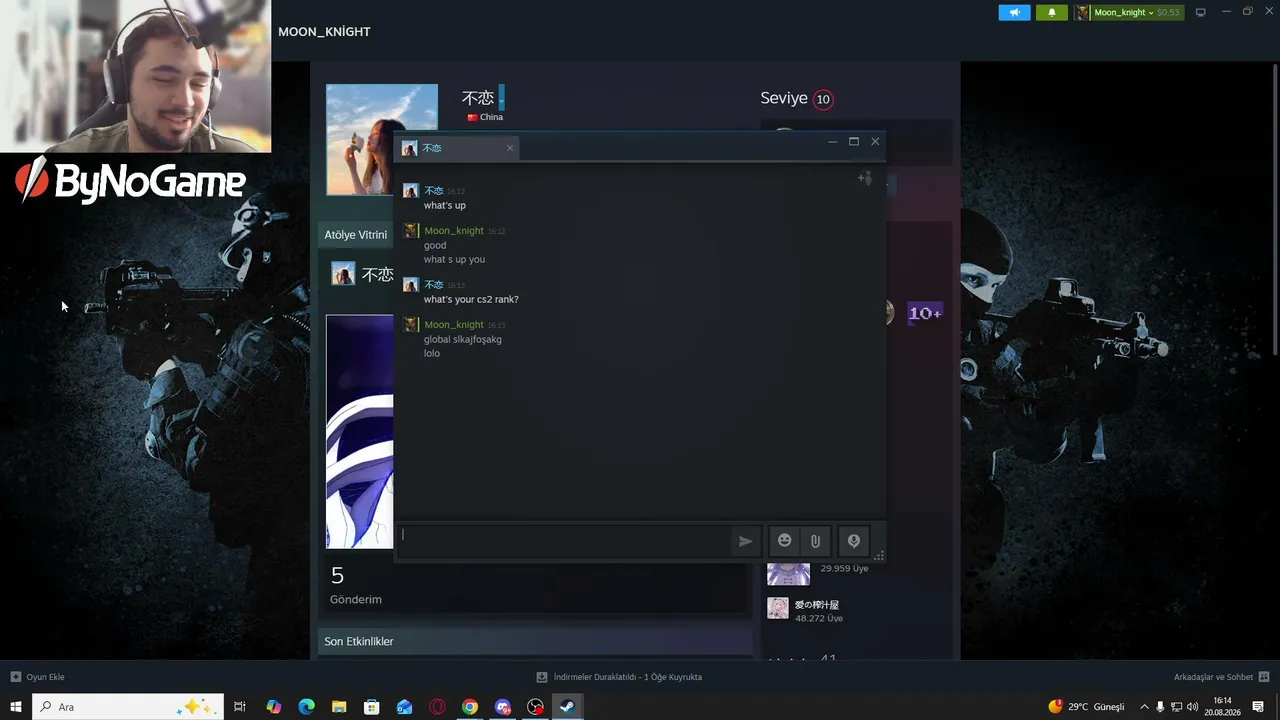The image size is (1280, 720).
Task: Launch Copilot from the taskbar
Action: pyautogui.click(x=274, y=707)
